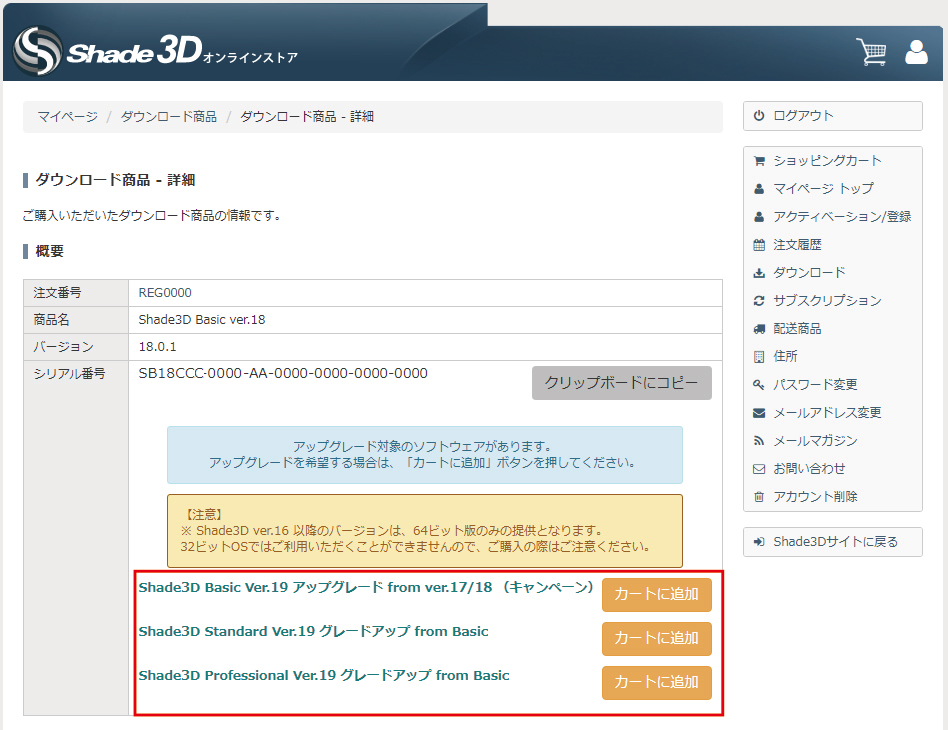Log out via ログアウト button
The image size is (948, 730).
tap(833, 116)
